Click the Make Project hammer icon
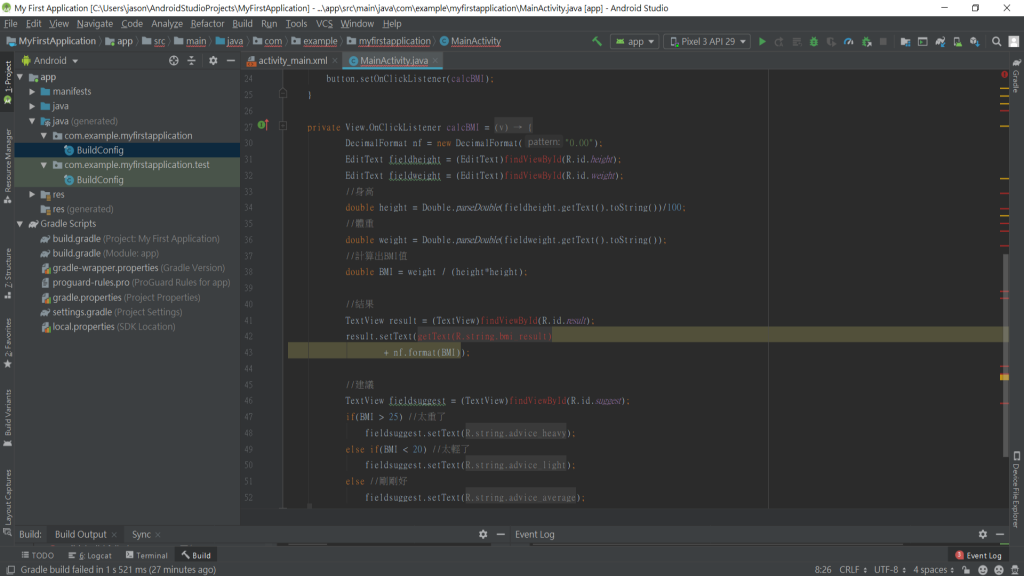The width and height of the screenshot is (1024, 576). [597, 42]
